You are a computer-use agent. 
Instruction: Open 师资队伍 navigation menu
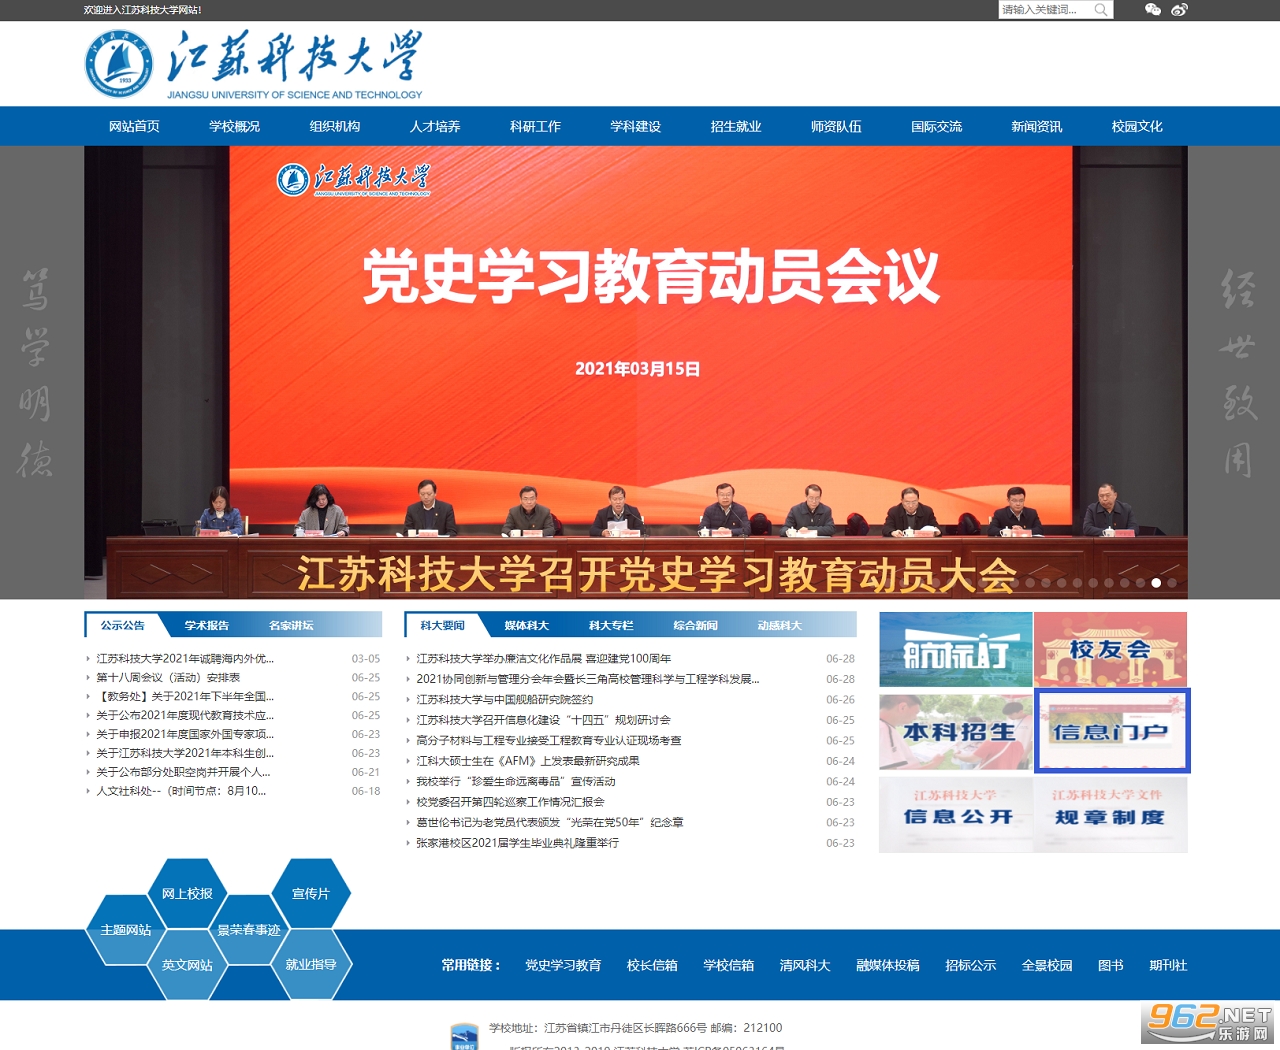click(x=836, y=126)
